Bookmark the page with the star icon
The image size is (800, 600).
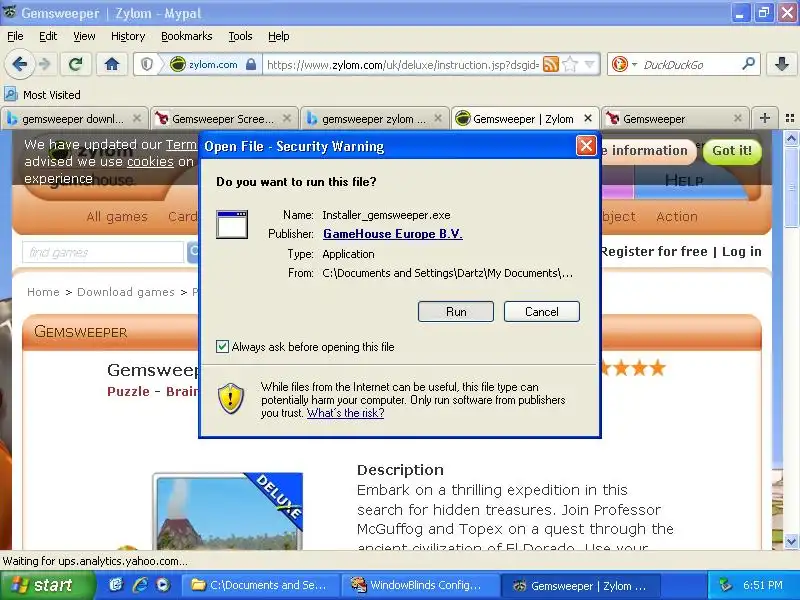570,64
